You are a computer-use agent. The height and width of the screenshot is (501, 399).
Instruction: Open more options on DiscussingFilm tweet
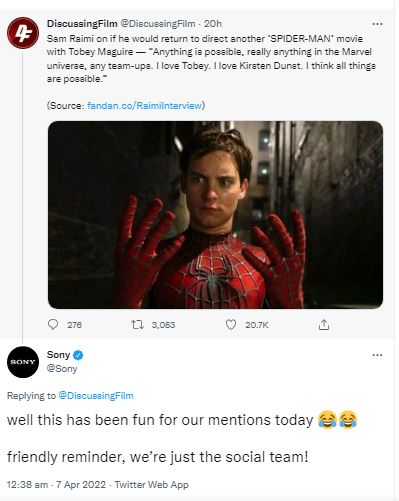pyautogui.click(x=377, y=24)
